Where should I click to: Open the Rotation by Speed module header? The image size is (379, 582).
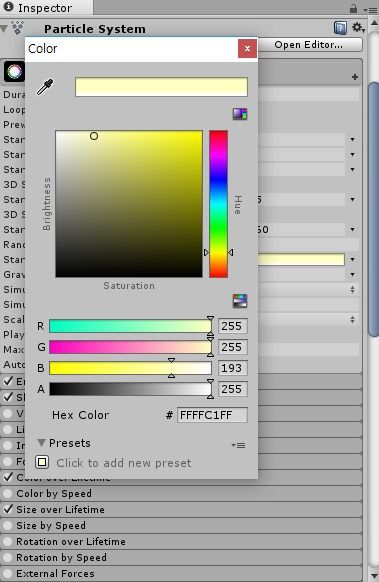pos(181,557)
